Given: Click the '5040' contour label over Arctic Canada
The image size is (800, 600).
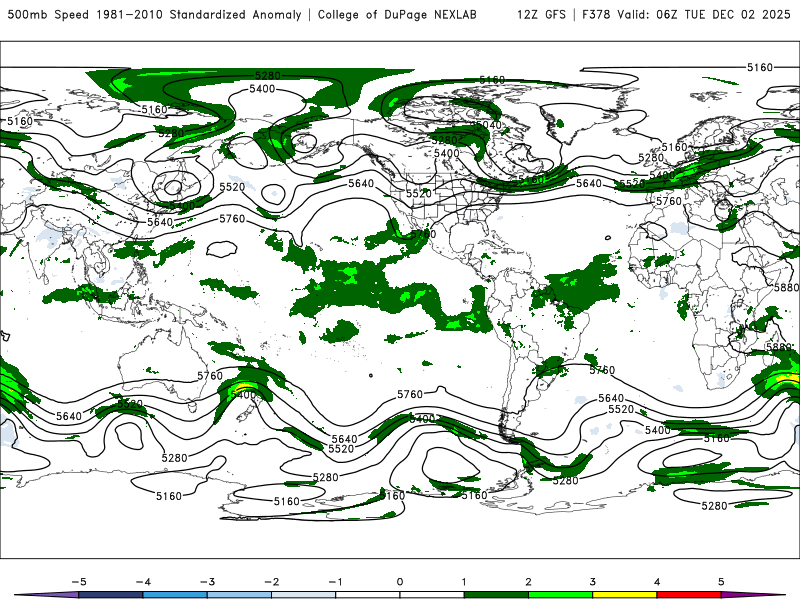Looking at the screenshot, I should point(489,125).
